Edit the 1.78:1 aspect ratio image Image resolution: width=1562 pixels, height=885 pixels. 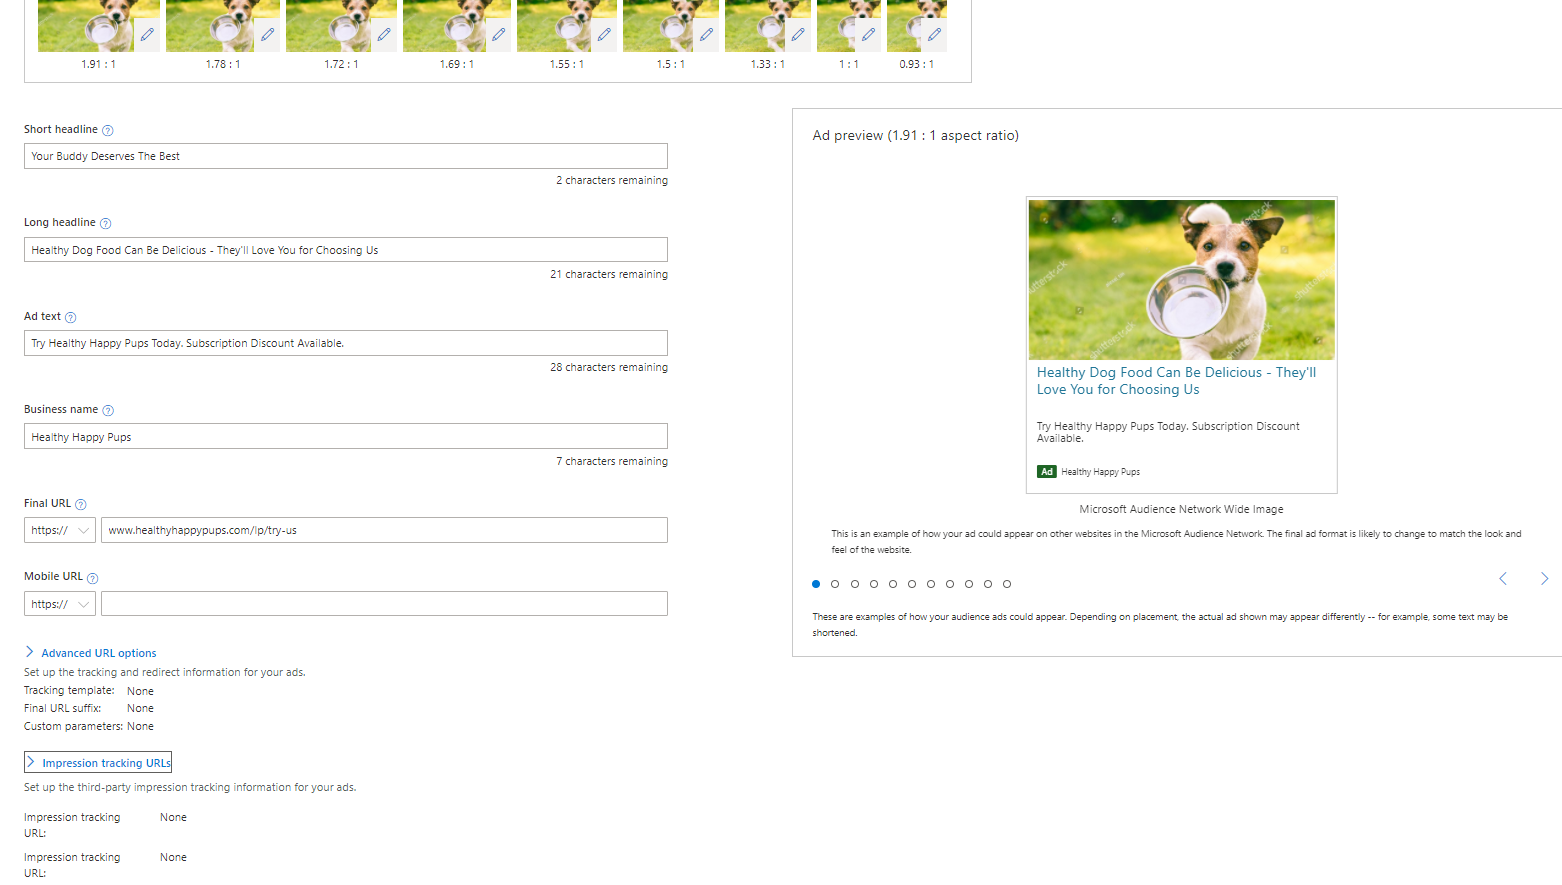click(x=267, y=35)
